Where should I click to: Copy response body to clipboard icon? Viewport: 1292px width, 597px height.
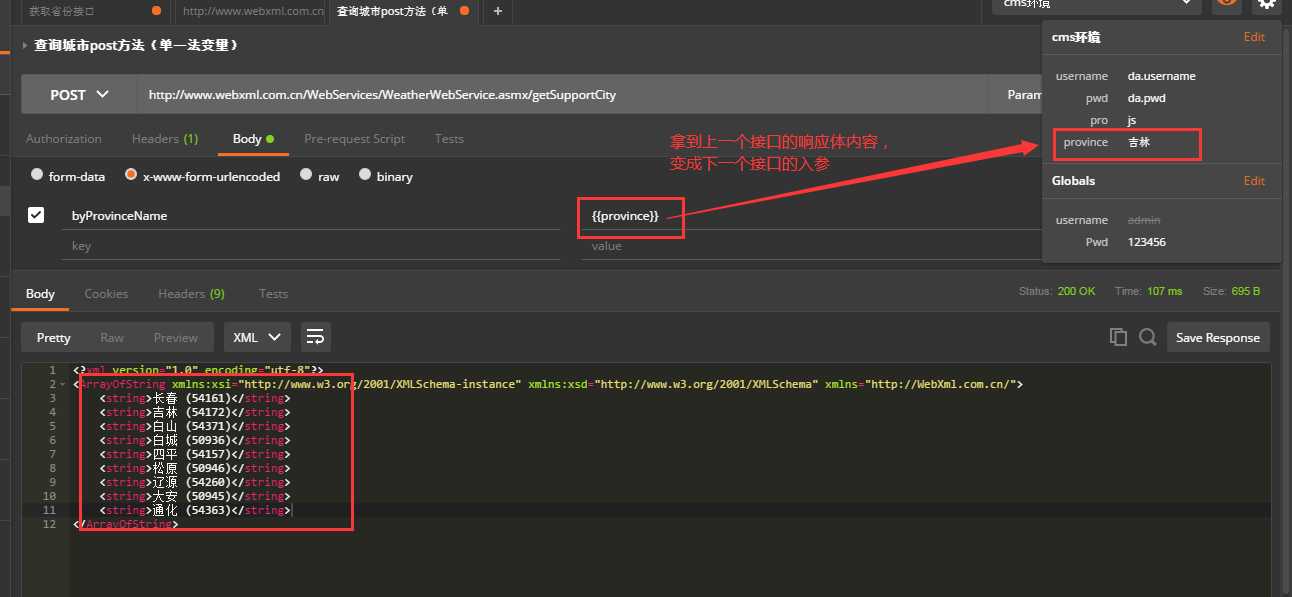click(x=1119, y=337)
